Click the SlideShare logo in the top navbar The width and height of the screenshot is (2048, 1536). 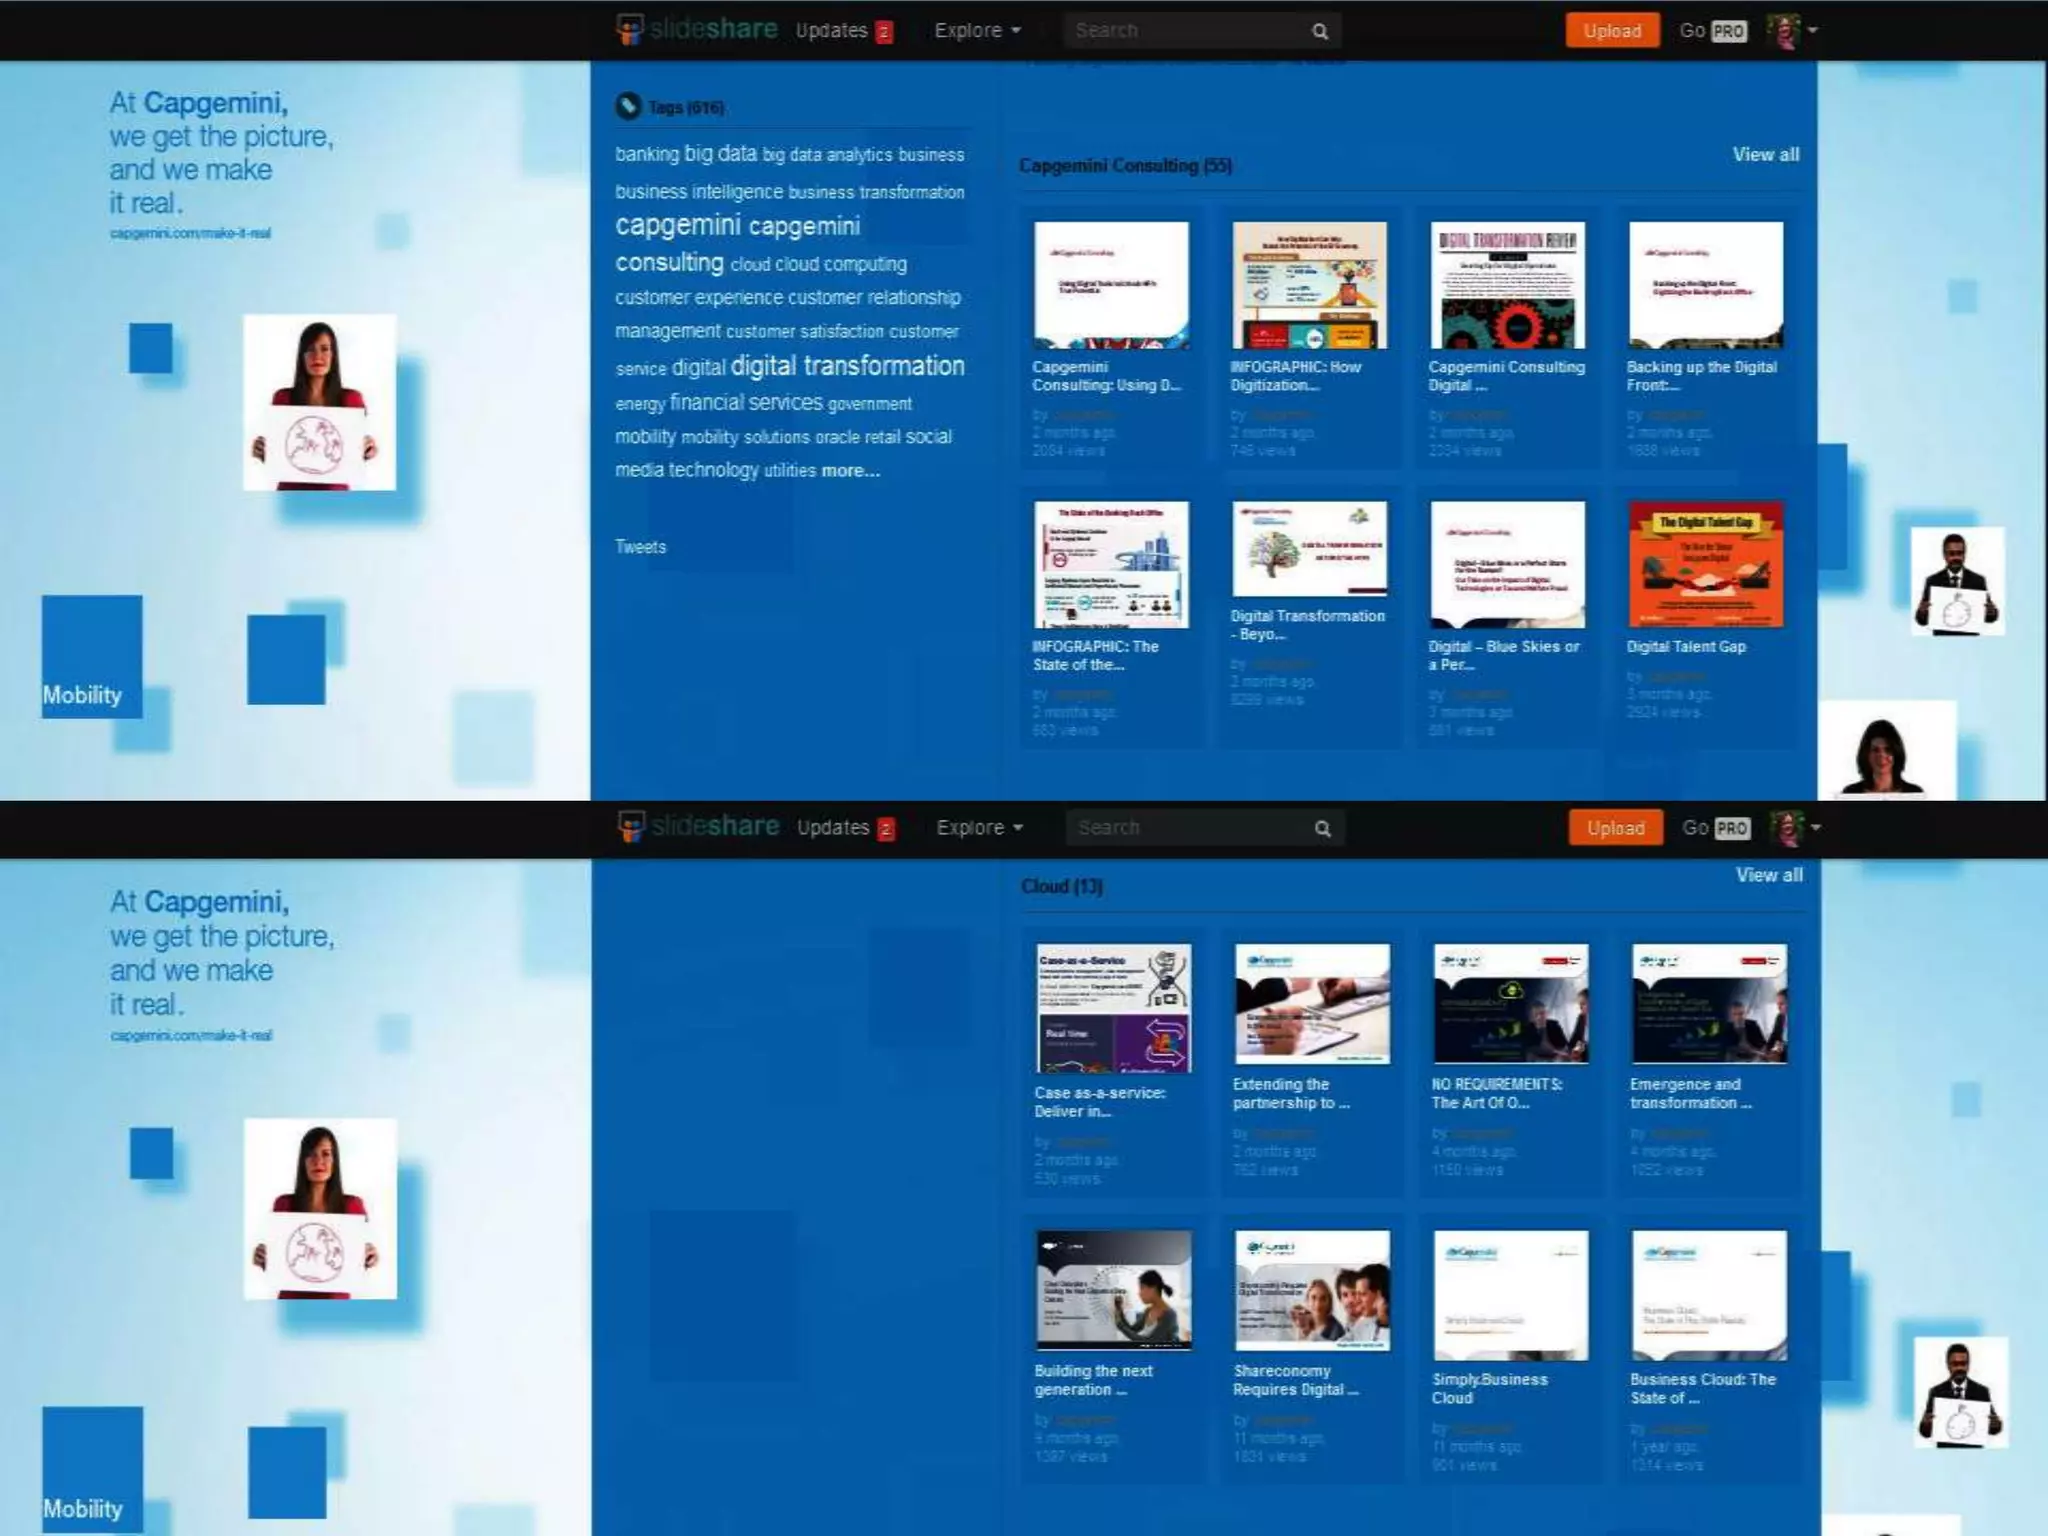(697, 30)
